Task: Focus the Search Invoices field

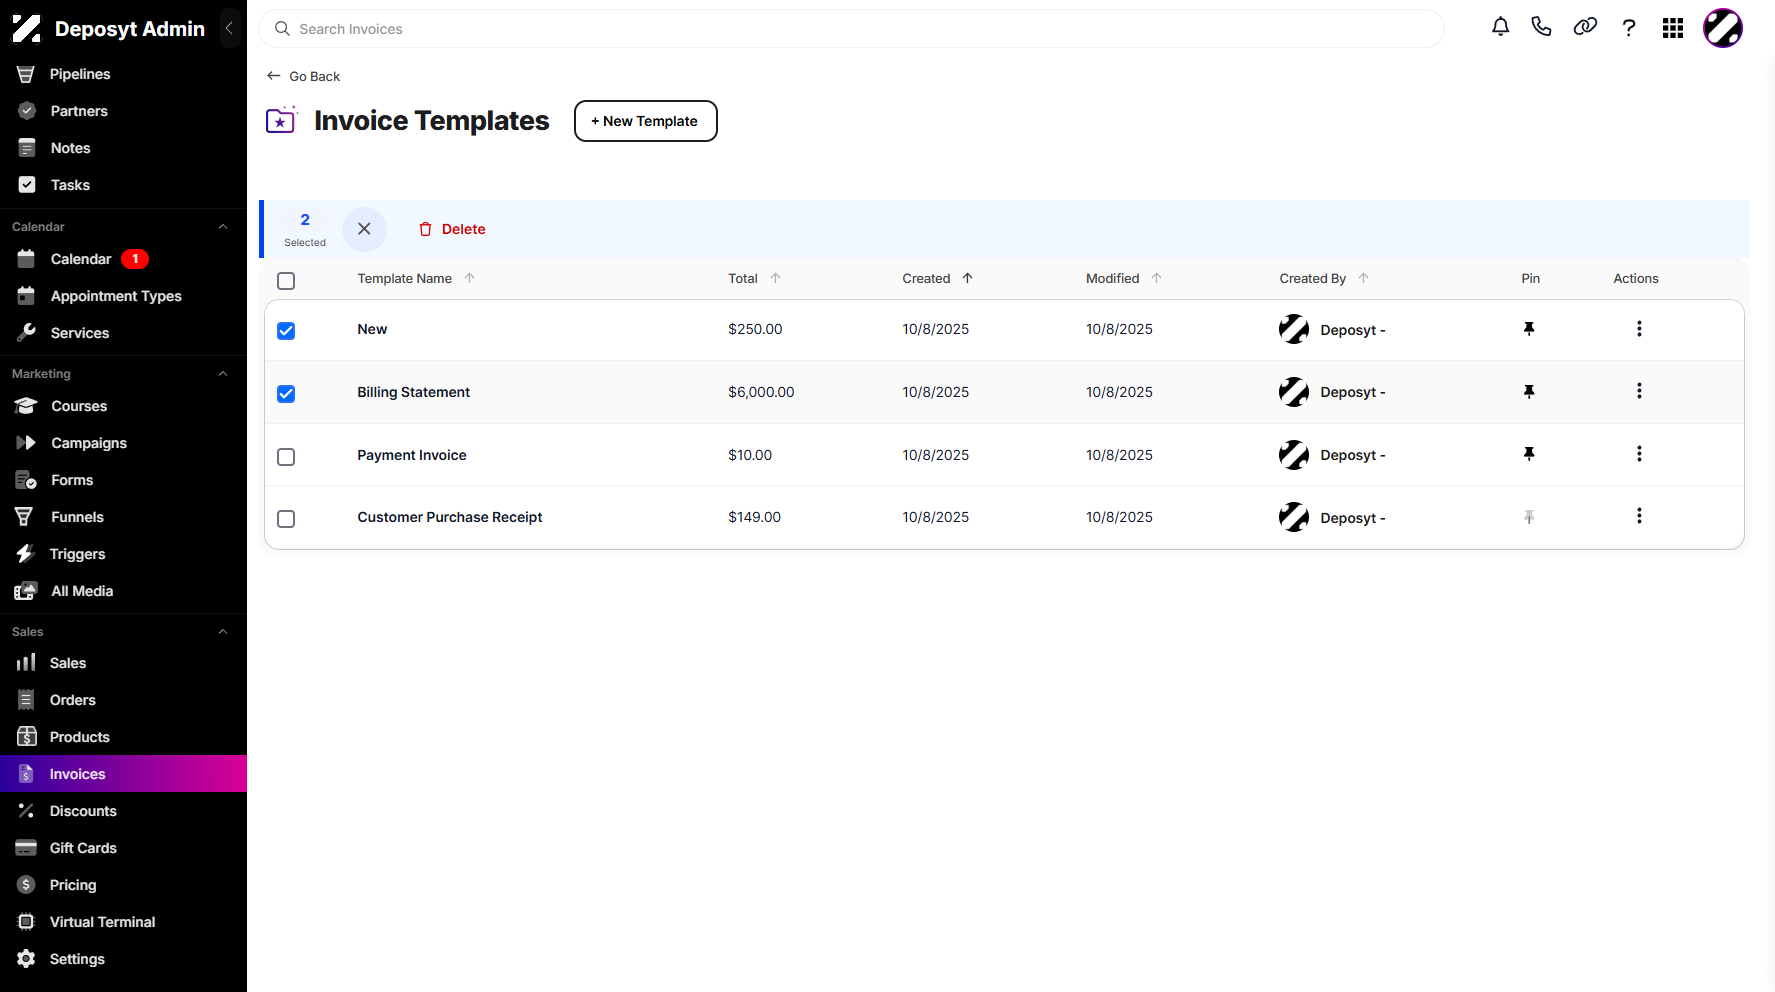Action: tap(851, 29)
